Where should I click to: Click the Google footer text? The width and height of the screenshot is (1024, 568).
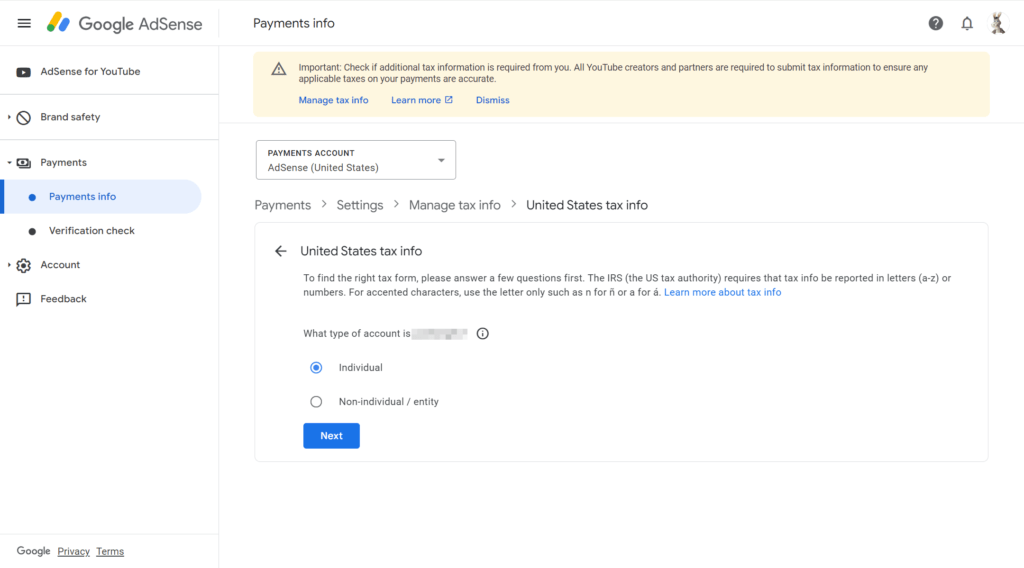tap(33, 552)
